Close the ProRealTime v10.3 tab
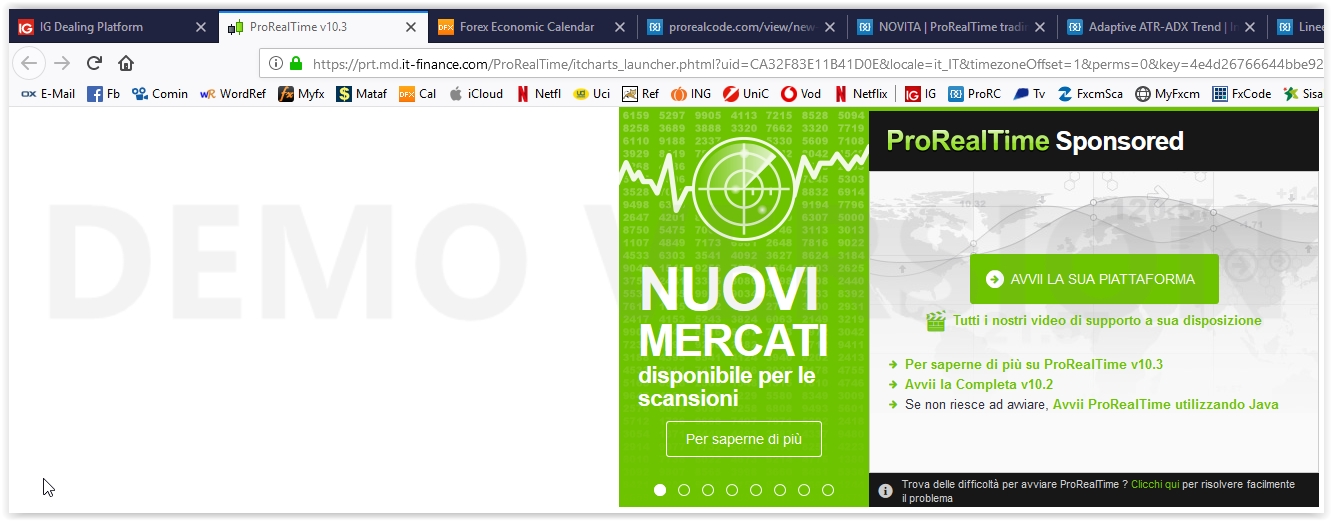 (x=411, y=27)
